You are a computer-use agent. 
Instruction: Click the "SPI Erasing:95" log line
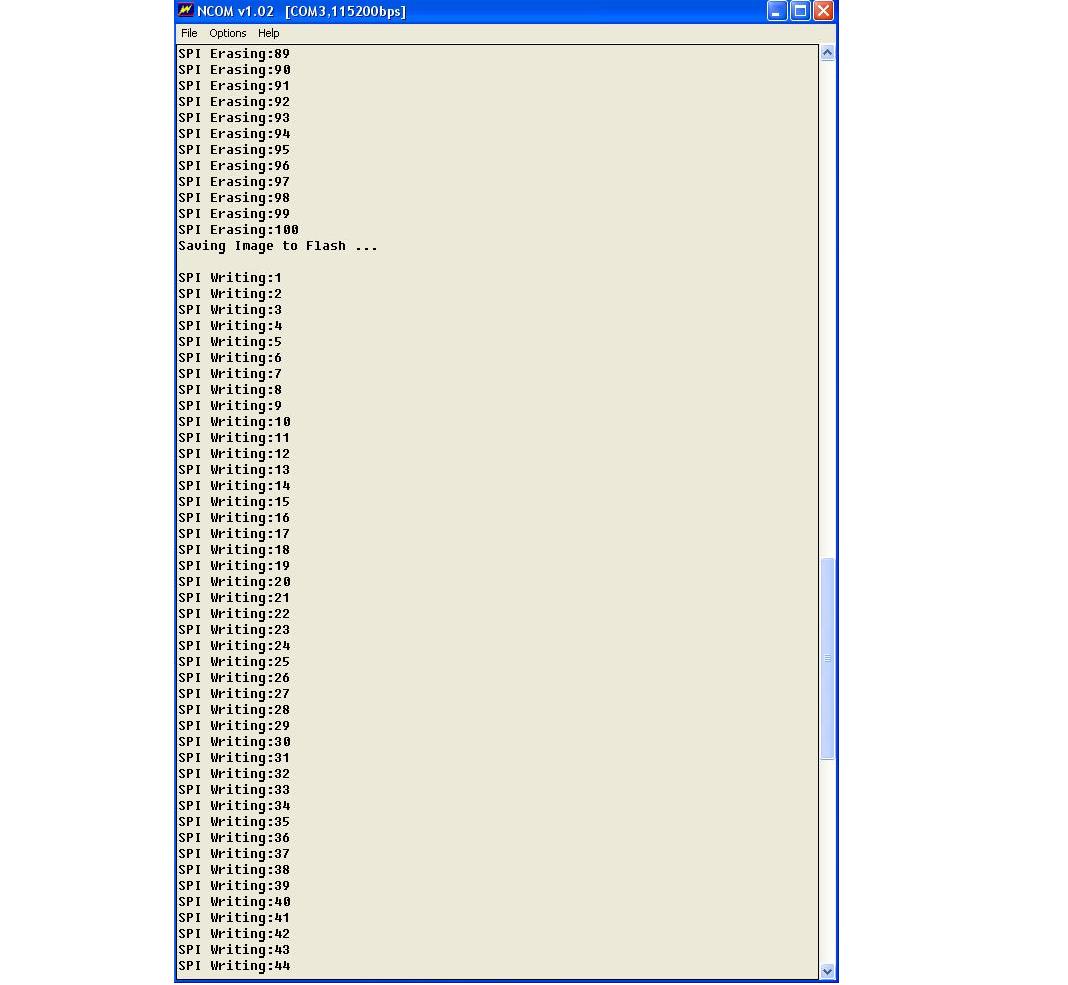click(234, 150)
